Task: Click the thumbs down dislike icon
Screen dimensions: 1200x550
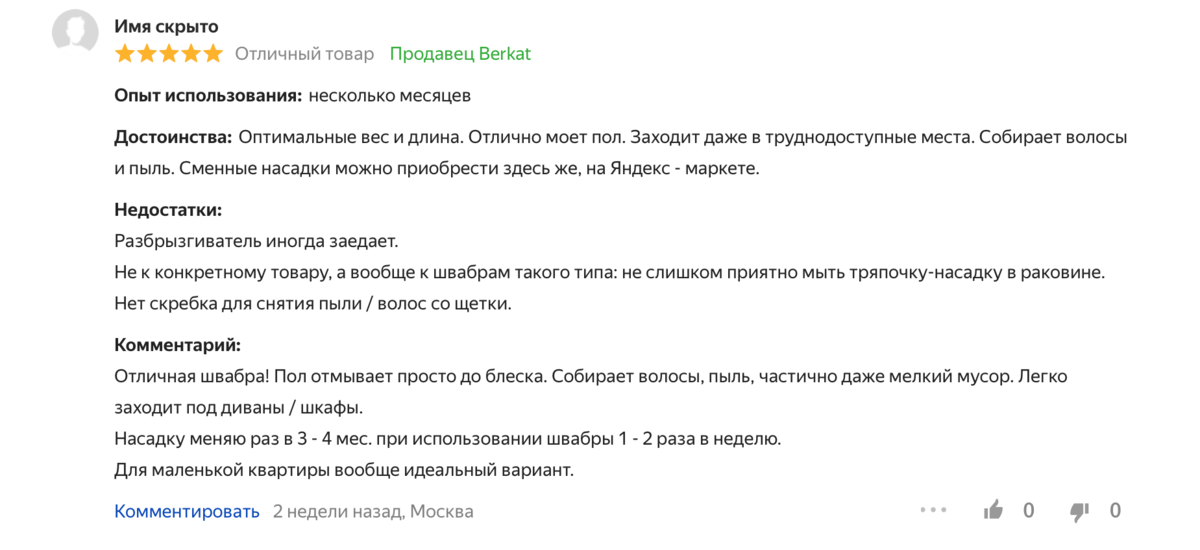Action: (x=1079, y=512)
